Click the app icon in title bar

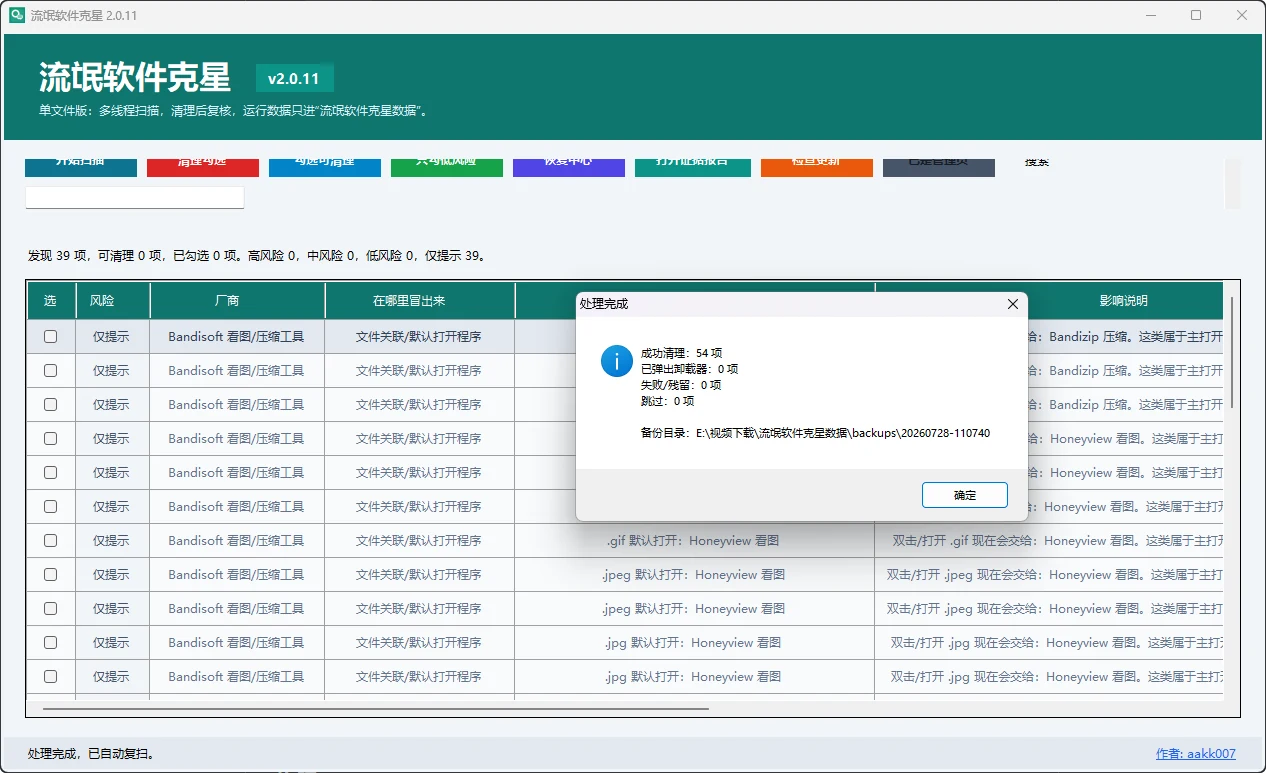17,15
